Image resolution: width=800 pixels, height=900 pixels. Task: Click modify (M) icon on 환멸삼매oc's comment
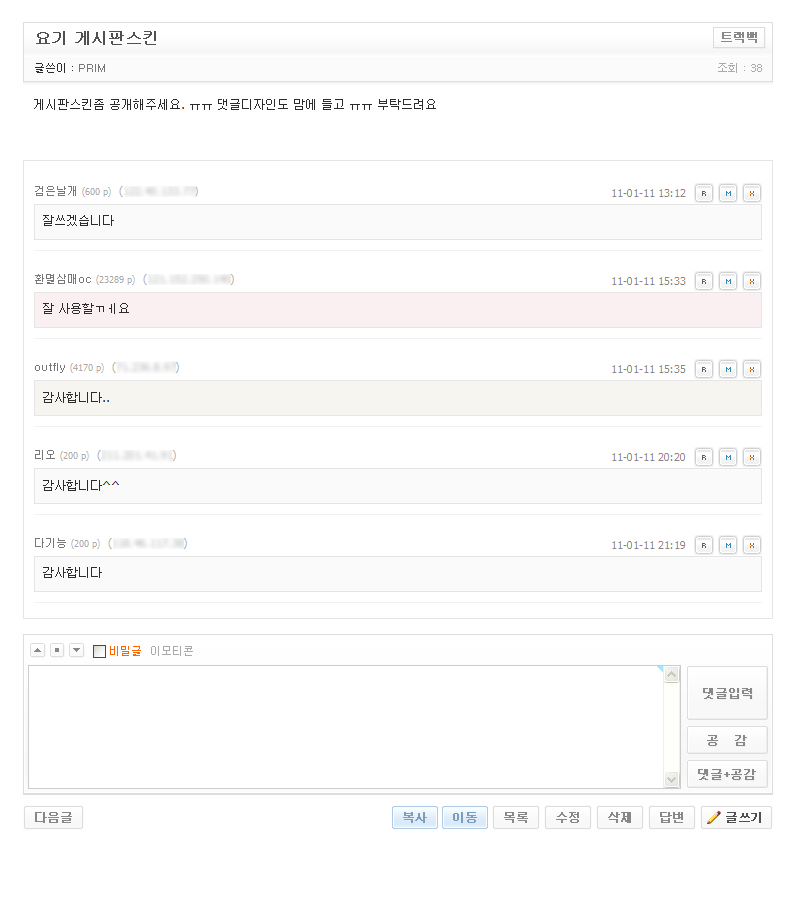(x=728, y=281)
